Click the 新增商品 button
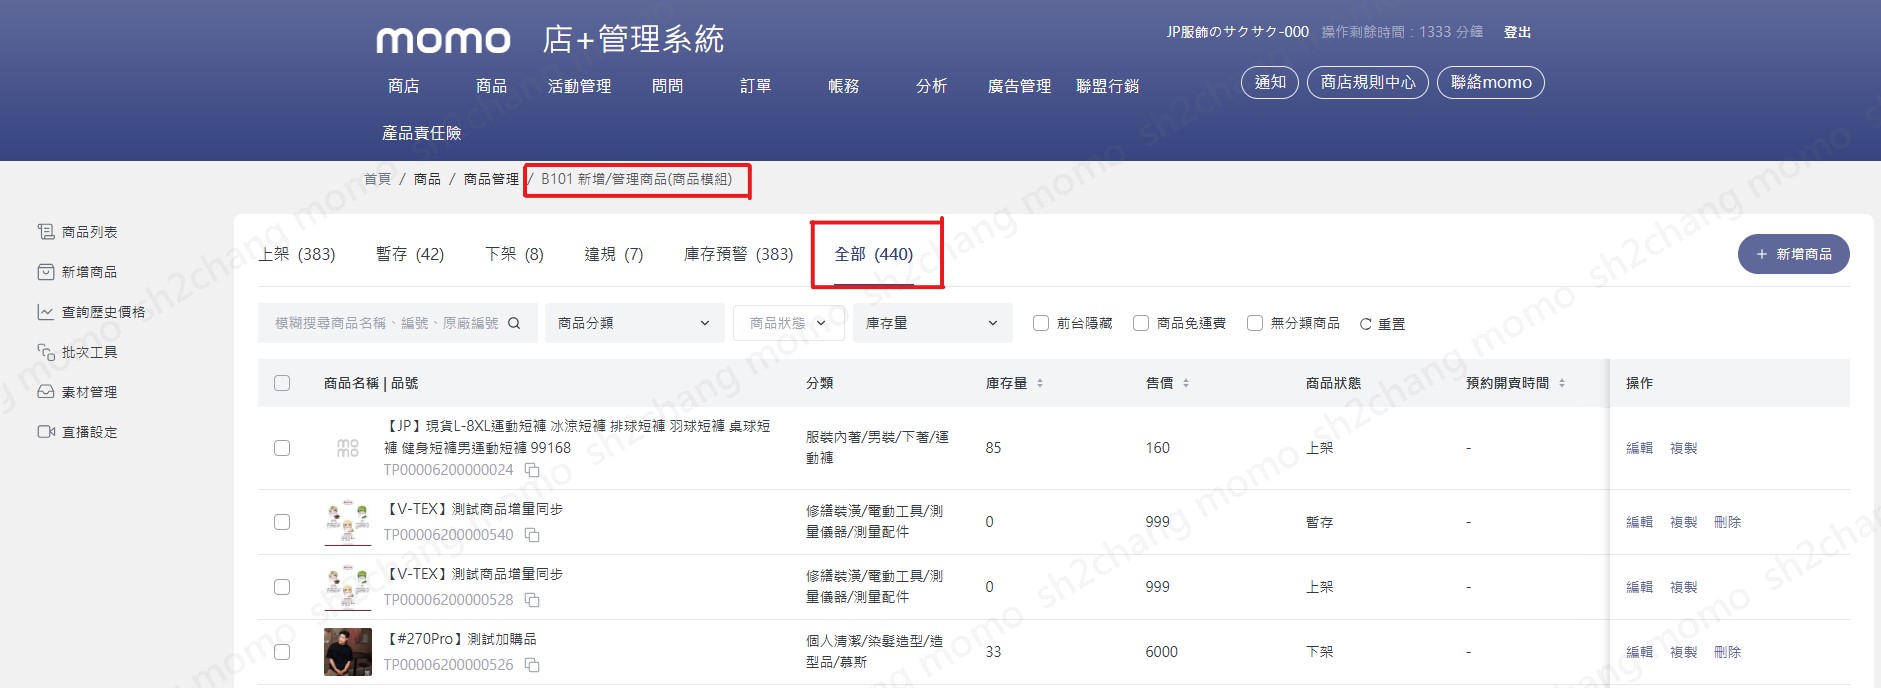Image resolution: width=1881 pixels, height=688 pixels. (x=1794, y=254)
